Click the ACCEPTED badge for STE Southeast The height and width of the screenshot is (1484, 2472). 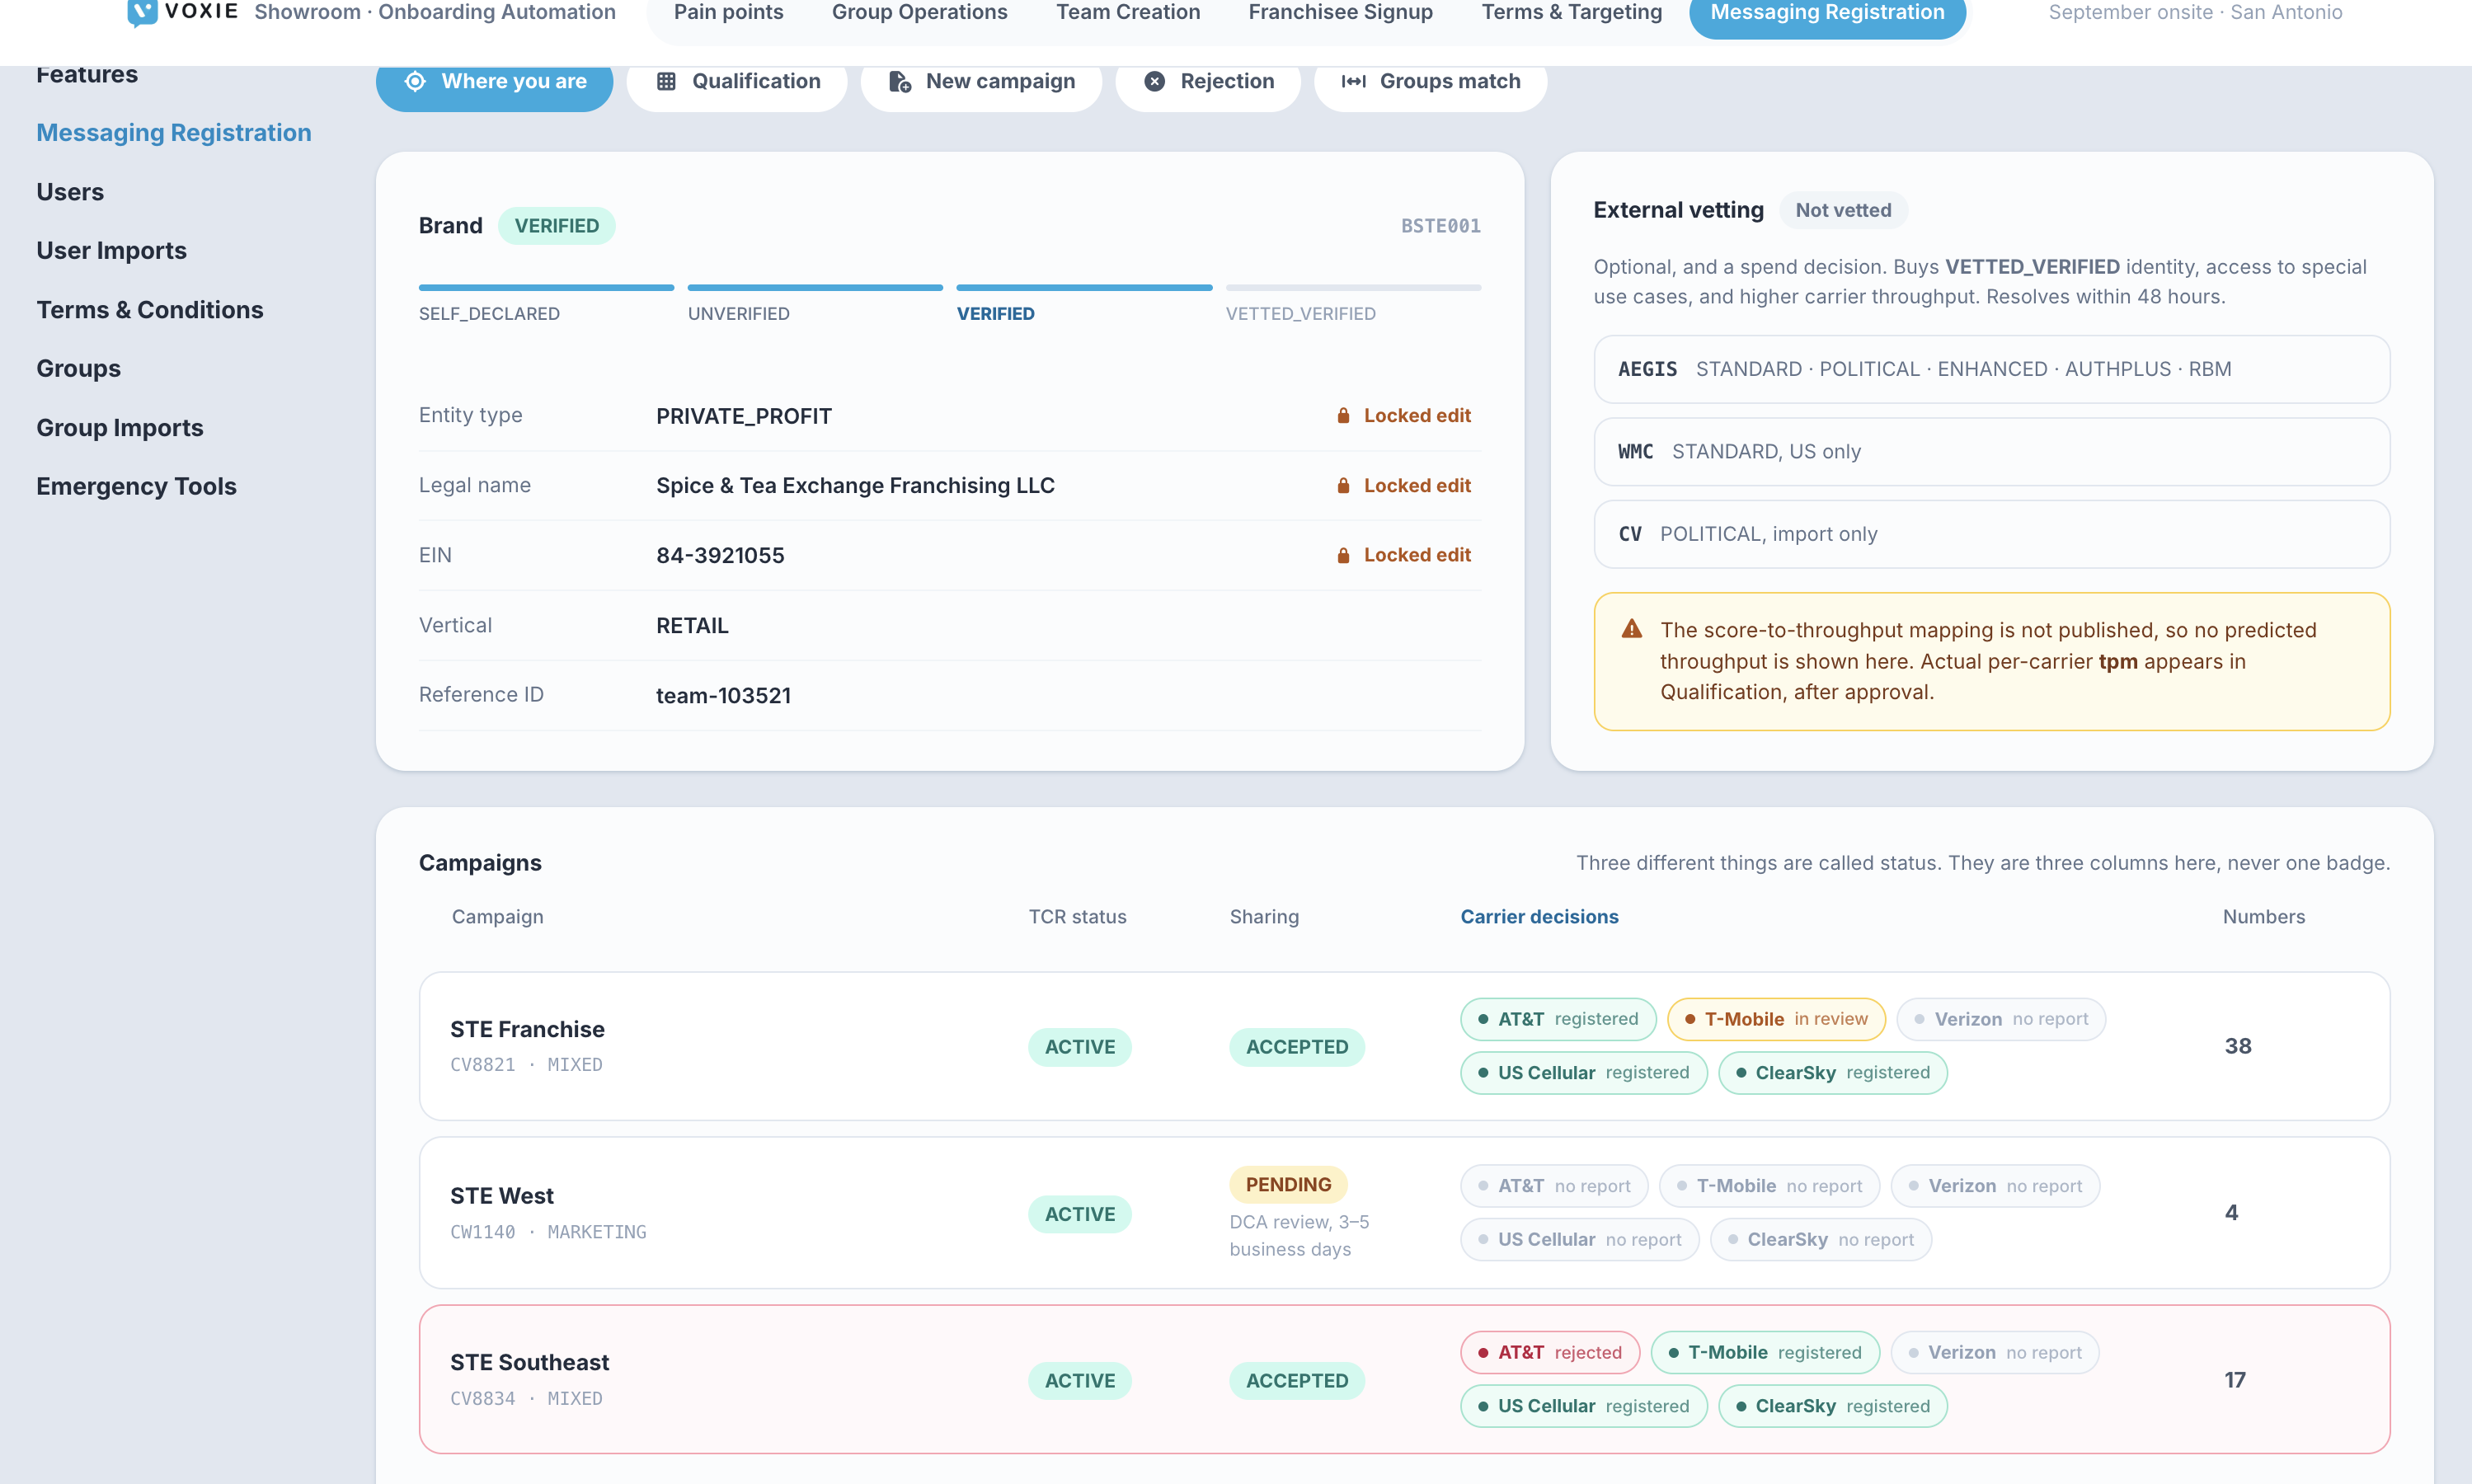point(1297,1381)
